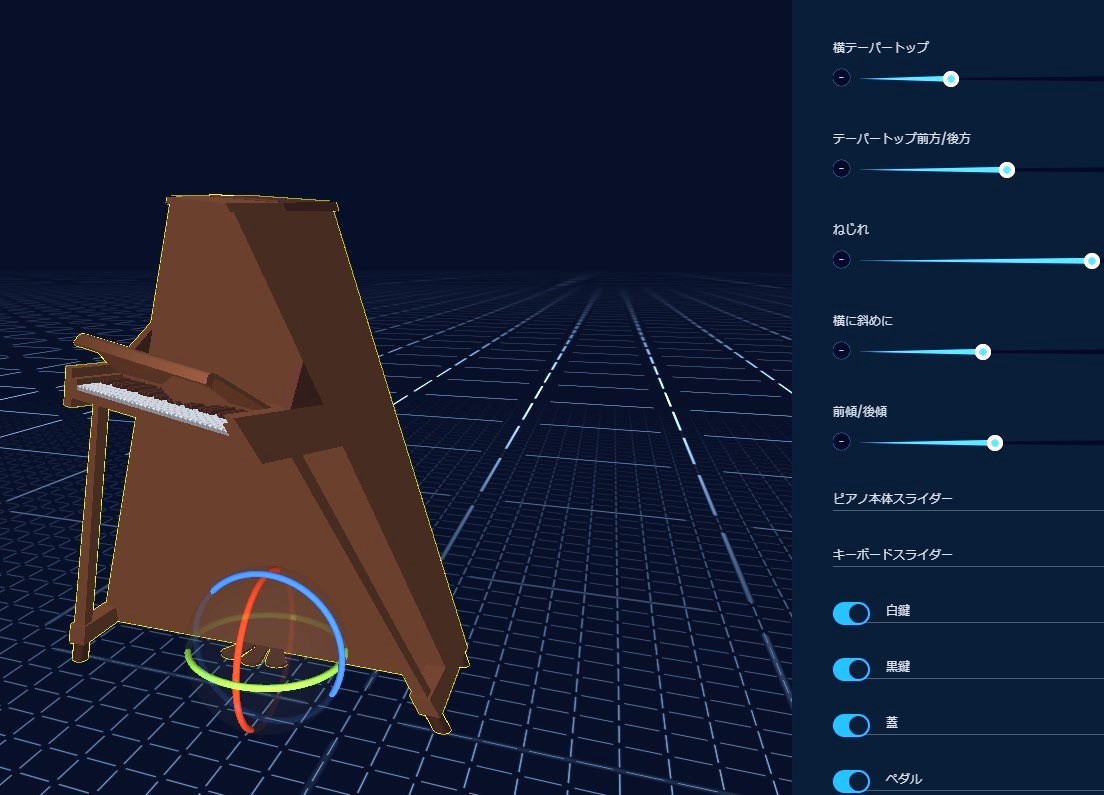
Task: Click minus button for 前傾/後傾 slider
Action: [x=841, y=442]
